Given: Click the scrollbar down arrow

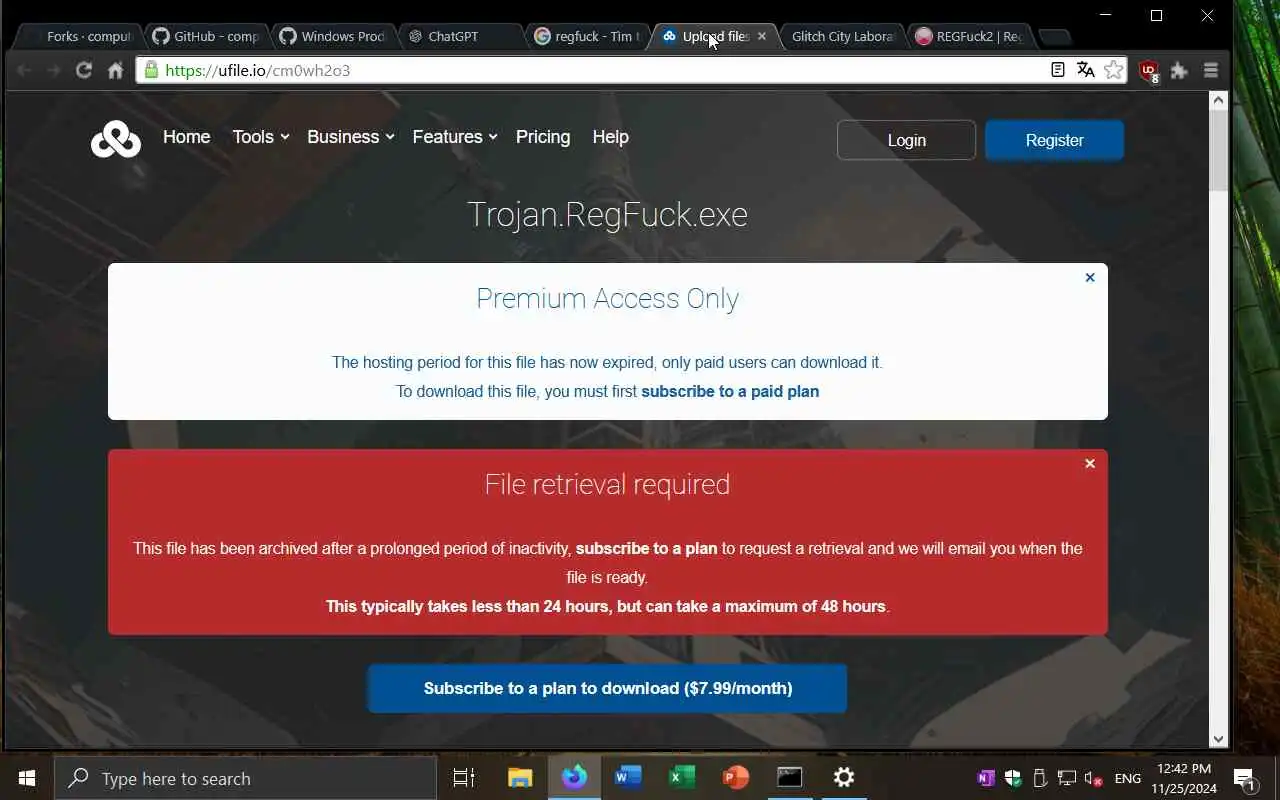Looking at the screenshot, I should point(1218,739).
